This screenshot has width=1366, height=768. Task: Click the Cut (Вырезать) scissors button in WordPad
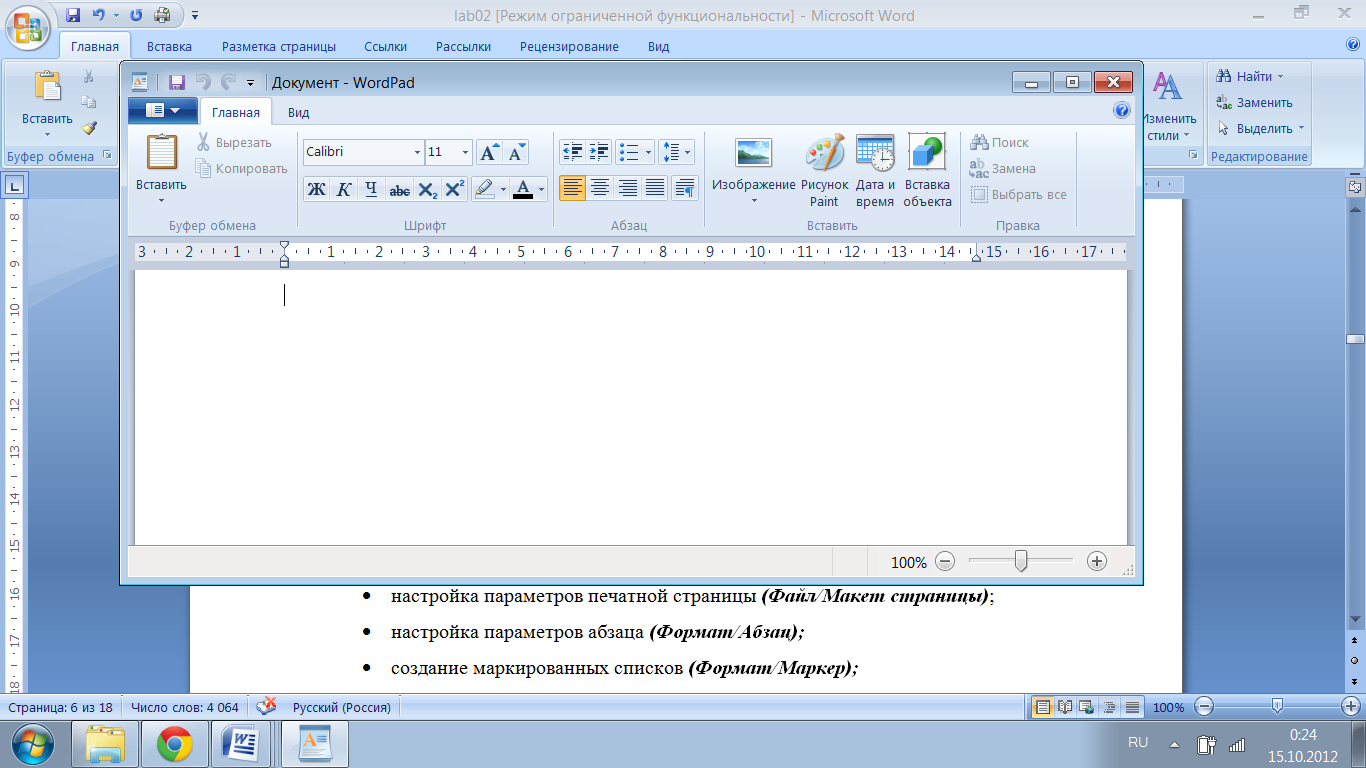click(233, 142)
